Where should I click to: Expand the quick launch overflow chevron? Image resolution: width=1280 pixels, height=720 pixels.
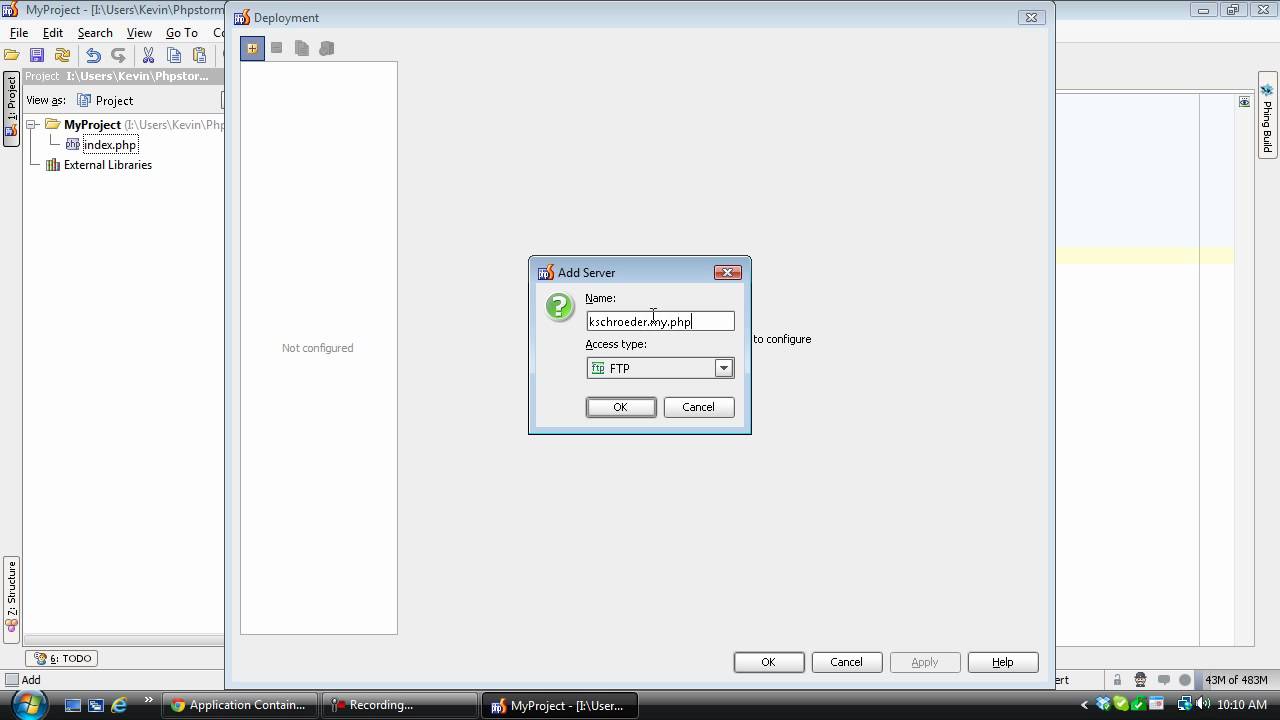pyautogui.click(x=149, y=700)
